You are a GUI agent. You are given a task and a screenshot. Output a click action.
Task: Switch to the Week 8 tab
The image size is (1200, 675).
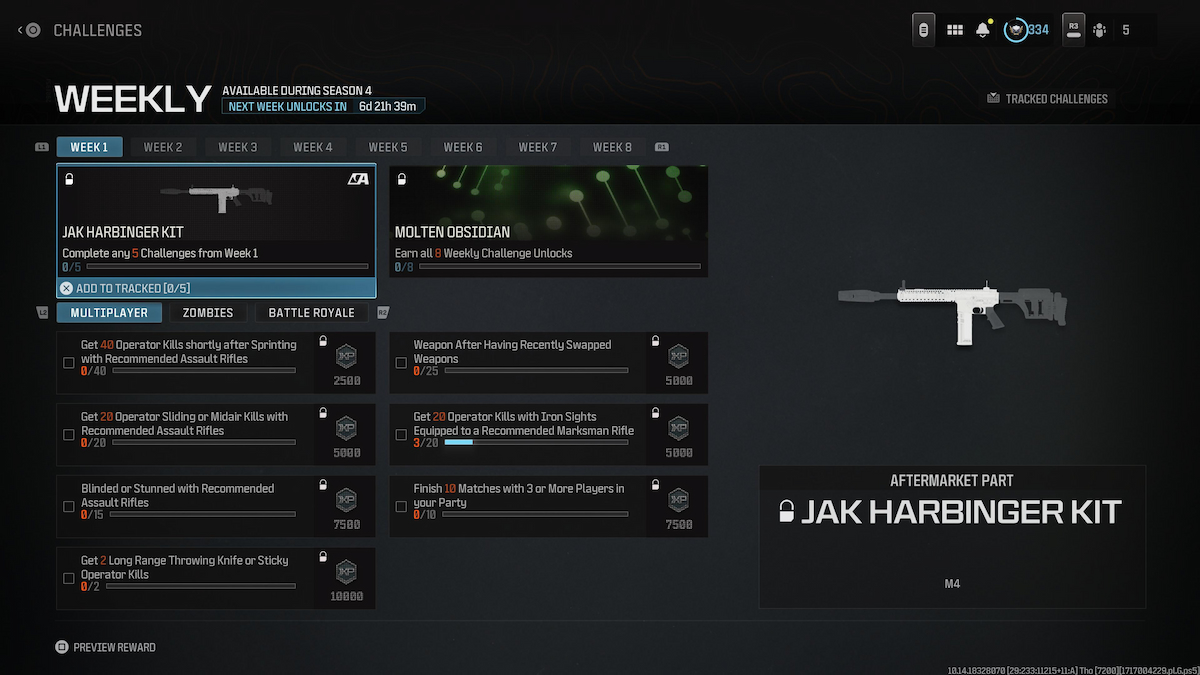coord(612,147)
